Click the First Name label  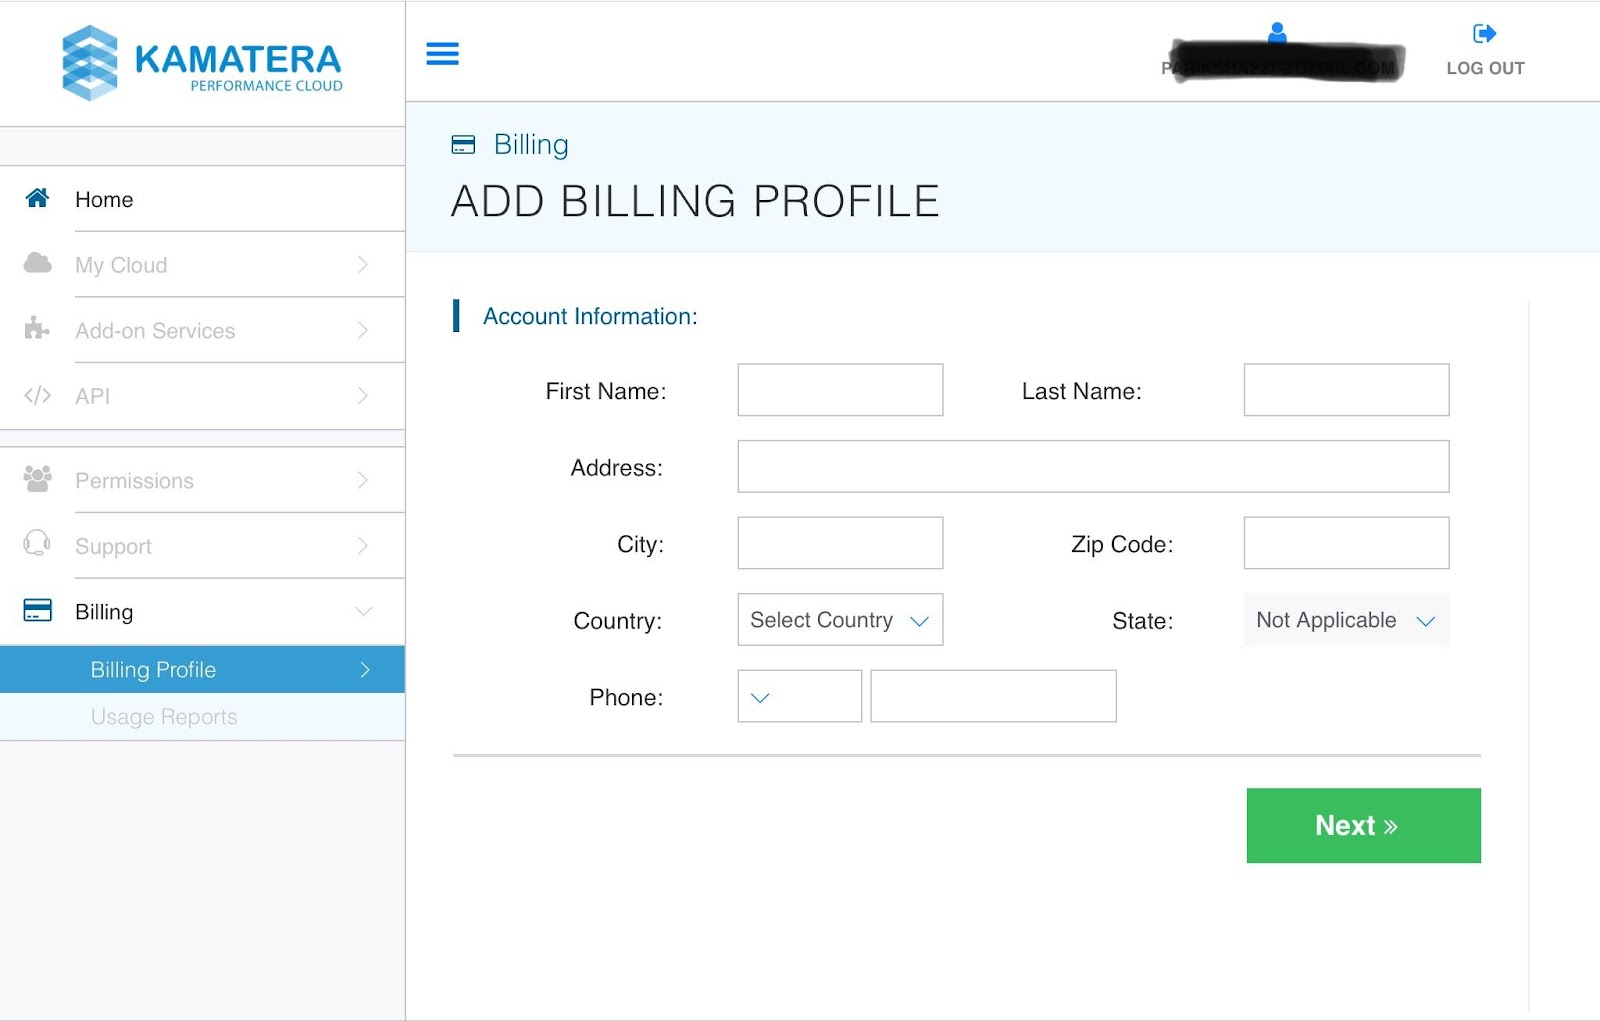pos(606,391)
